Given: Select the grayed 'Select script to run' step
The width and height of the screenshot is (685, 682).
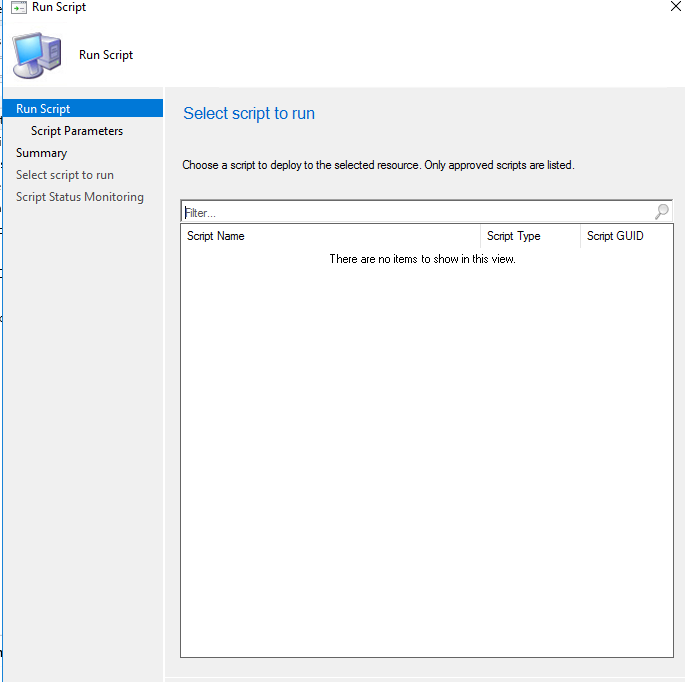Looking at the screenshot, I should click(x=65, y=175).
